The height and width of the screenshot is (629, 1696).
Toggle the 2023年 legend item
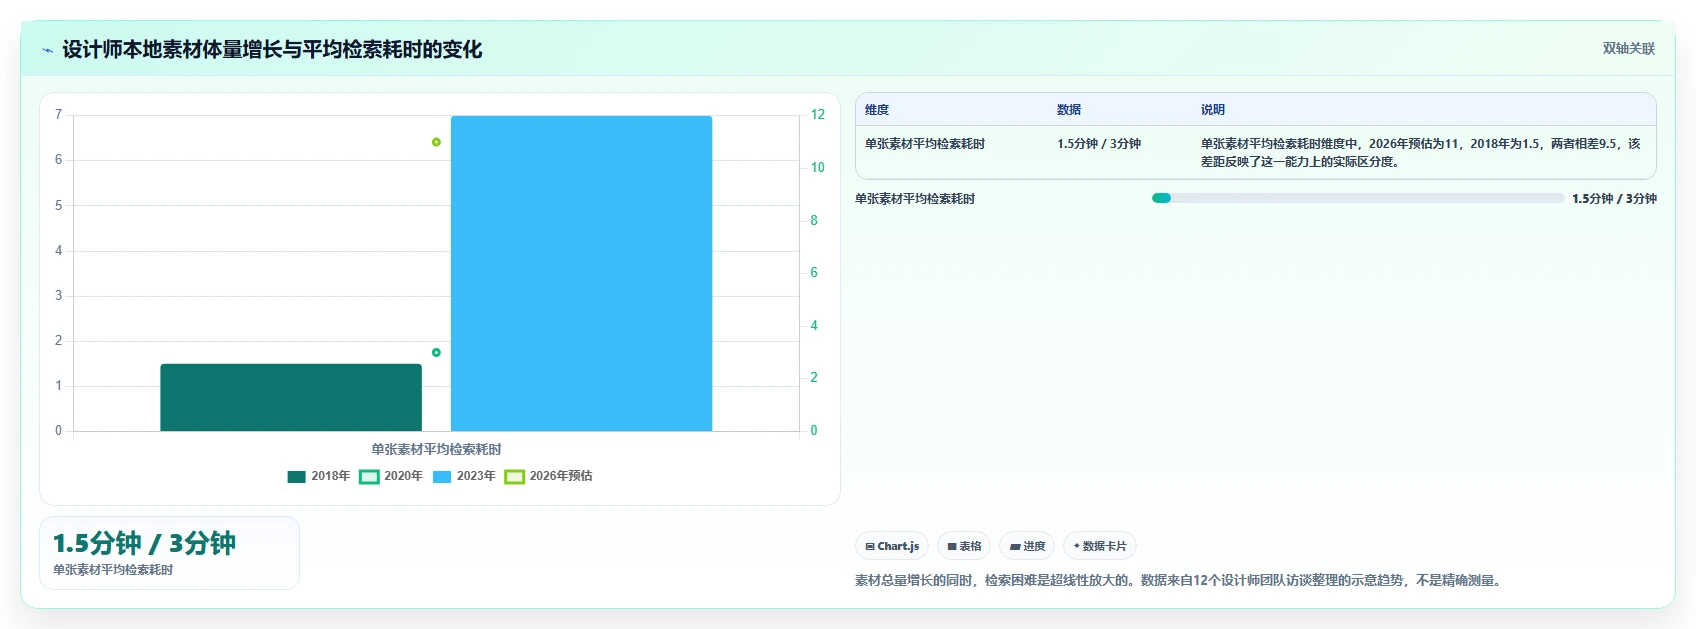pyautogui.click(x=464, y=476)
